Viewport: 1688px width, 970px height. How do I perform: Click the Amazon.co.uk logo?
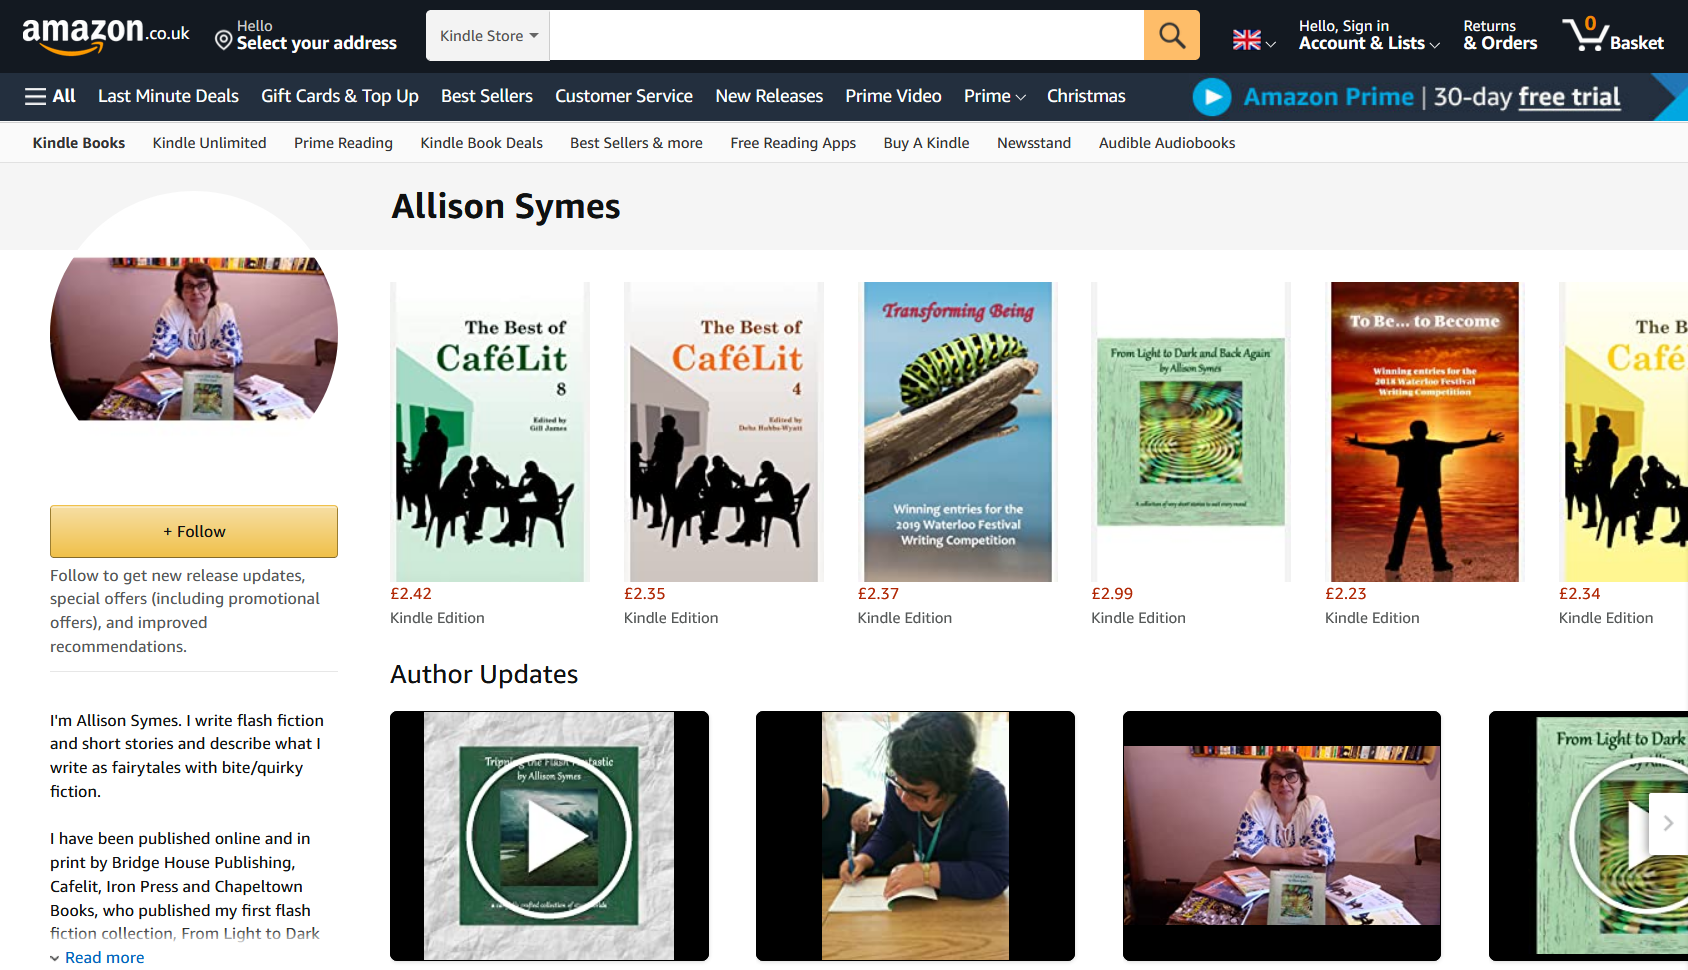coord(105,35)
